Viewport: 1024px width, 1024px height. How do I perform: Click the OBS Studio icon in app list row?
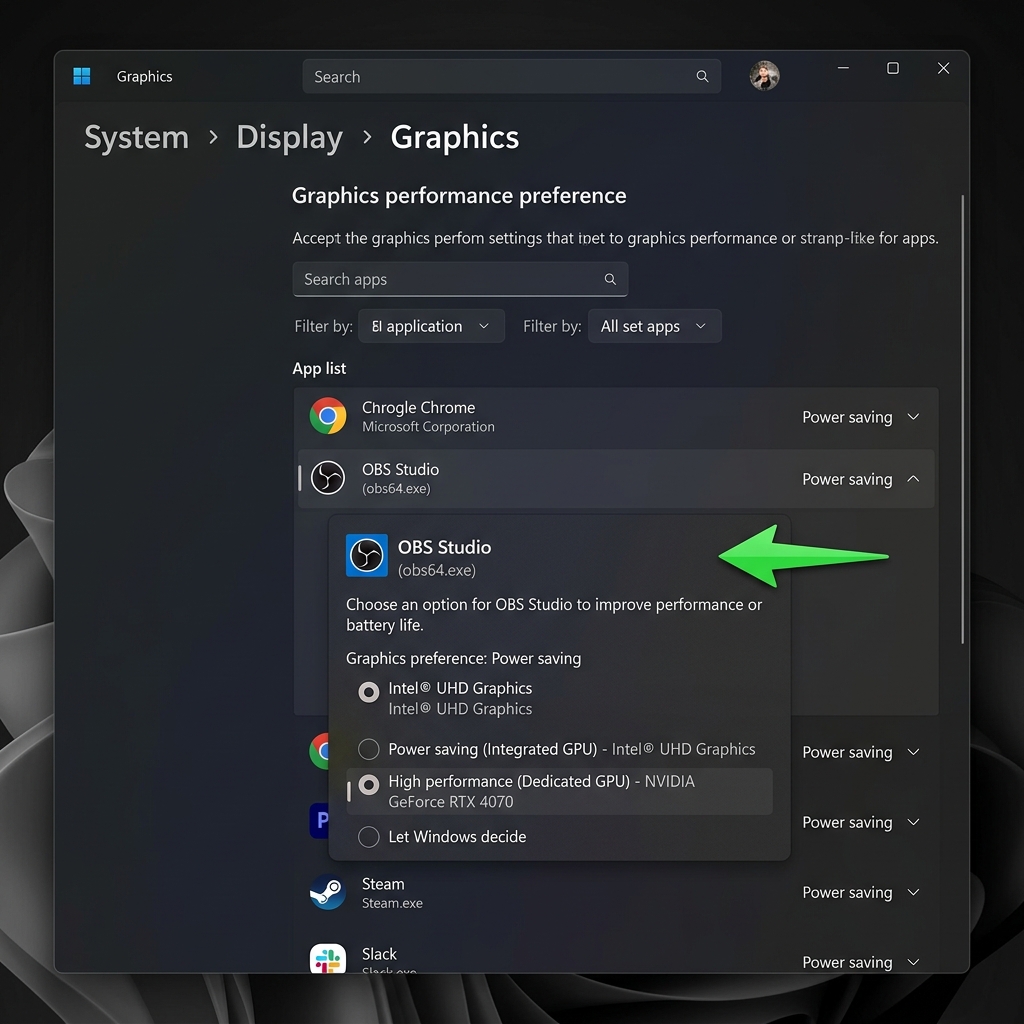click(328, 478)
